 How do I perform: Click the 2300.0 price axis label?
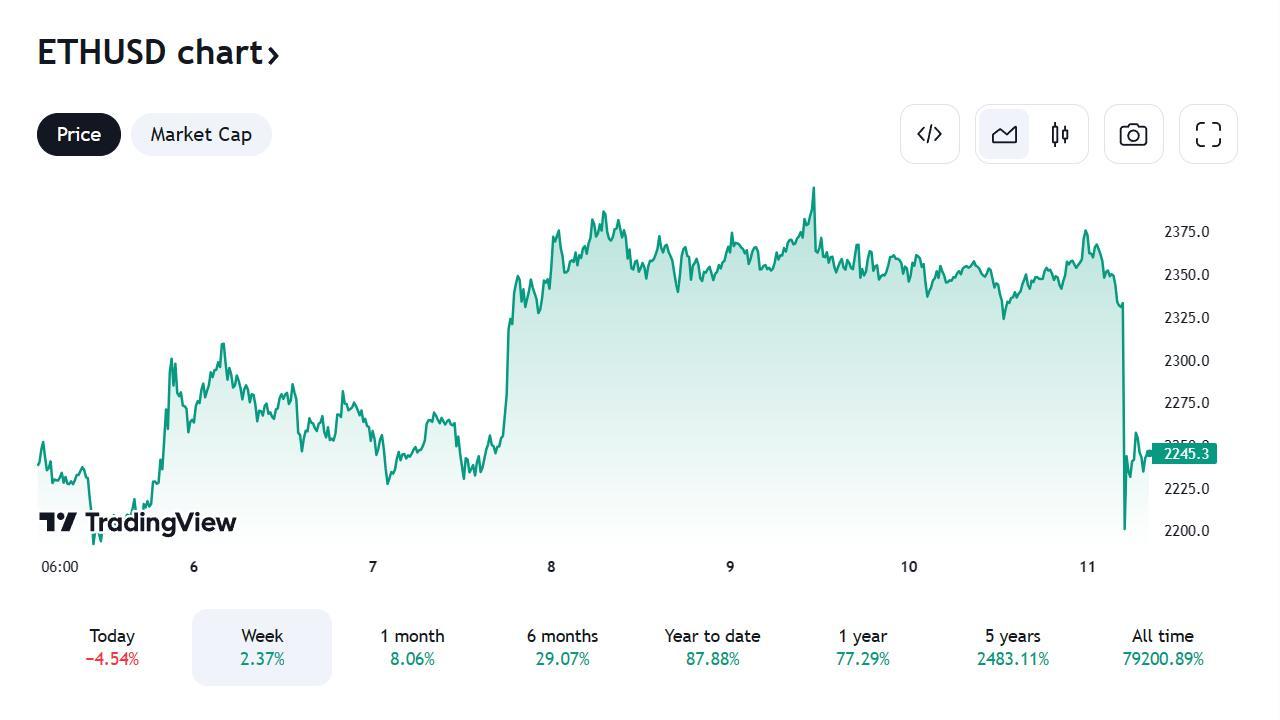(x=1186, y=360)
